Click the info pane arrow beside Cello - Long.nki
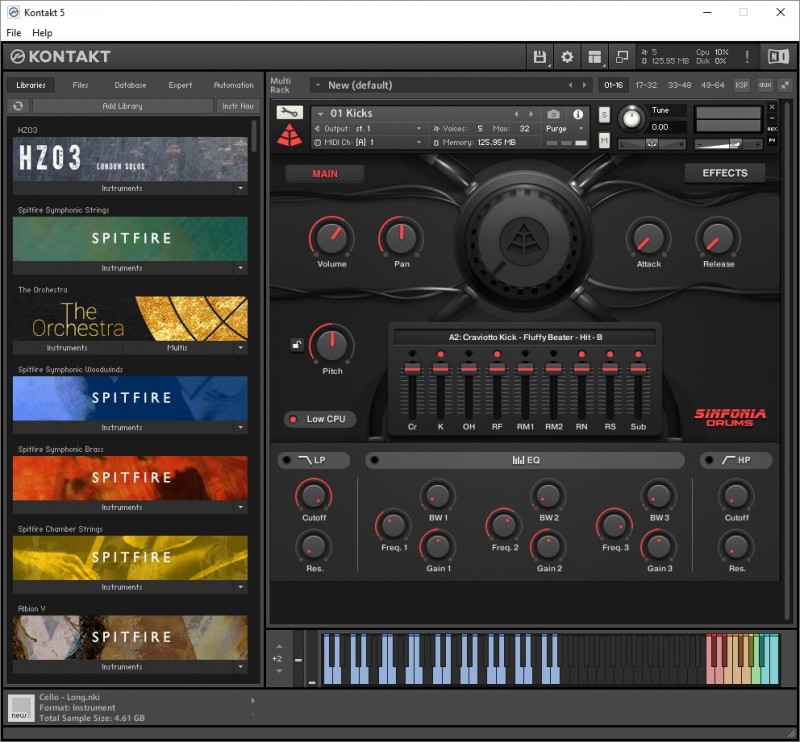 [253, 701]
